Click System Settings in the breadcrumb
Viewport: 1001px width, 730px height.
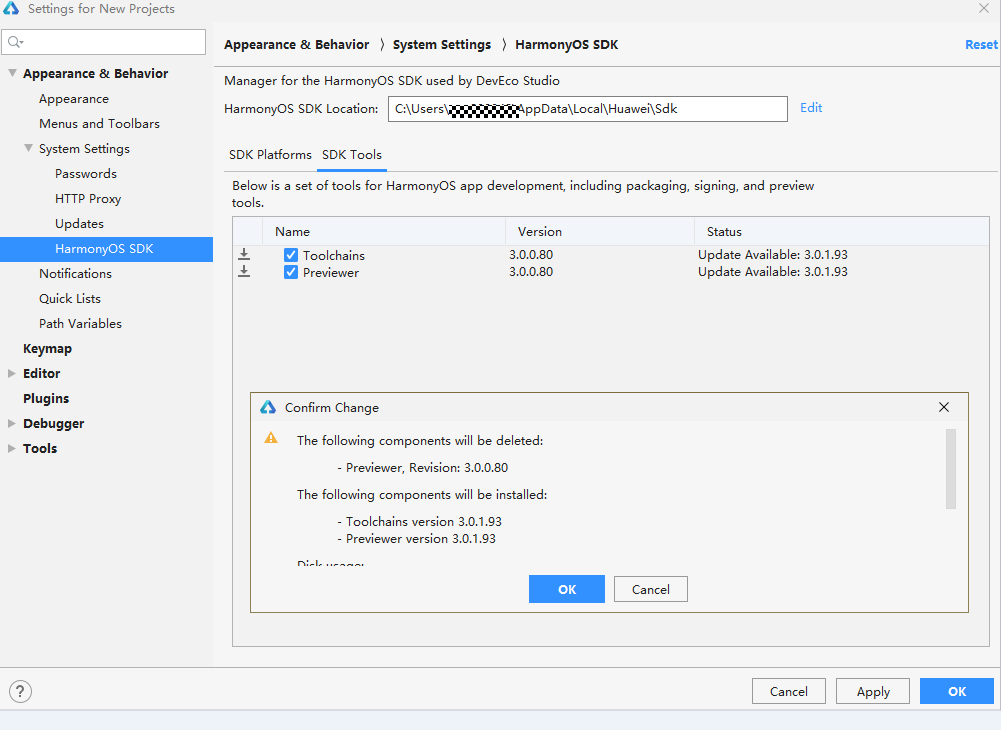[x=442, y=45]
